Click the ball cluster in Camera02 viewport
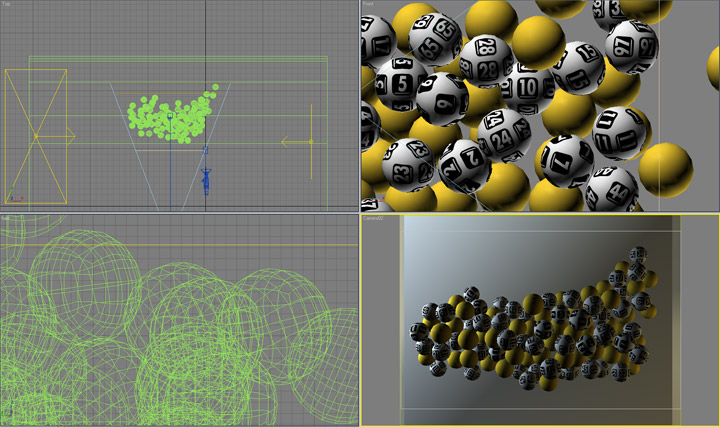The width and height of the screenshot is (720, 427). [530, 330]
